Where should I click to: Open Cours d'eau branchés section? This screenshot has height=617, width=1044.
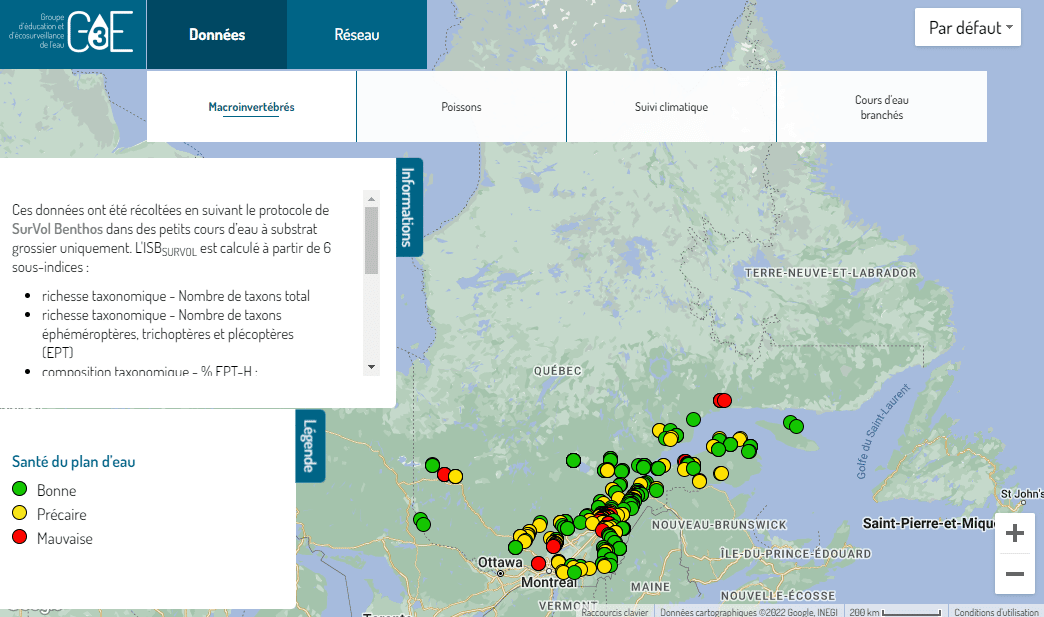[881, 107]
